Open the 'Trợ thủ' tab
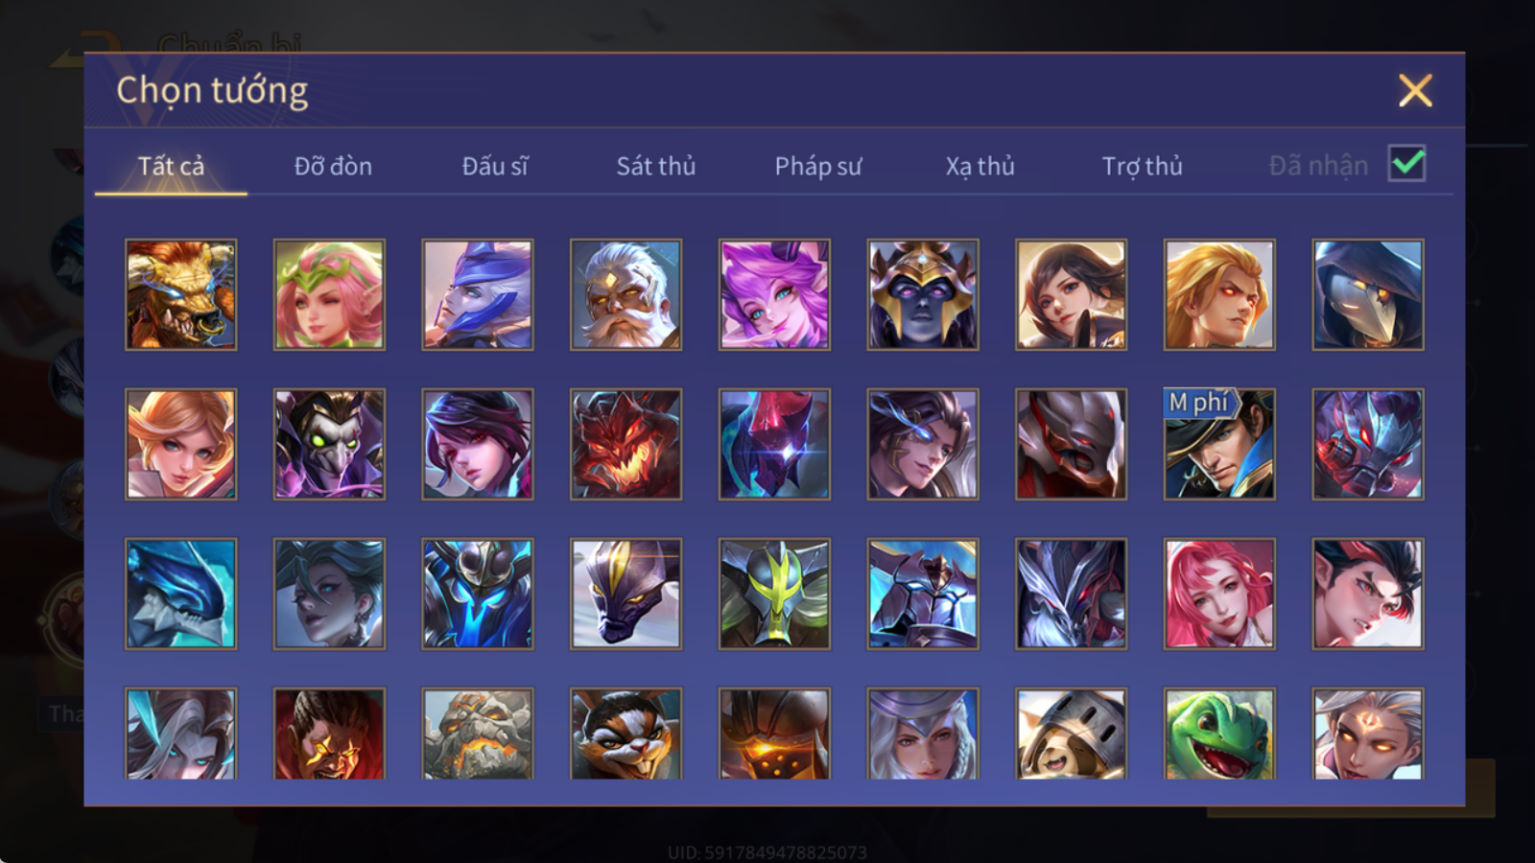 pyautogui.click(x=1142, y=166)
